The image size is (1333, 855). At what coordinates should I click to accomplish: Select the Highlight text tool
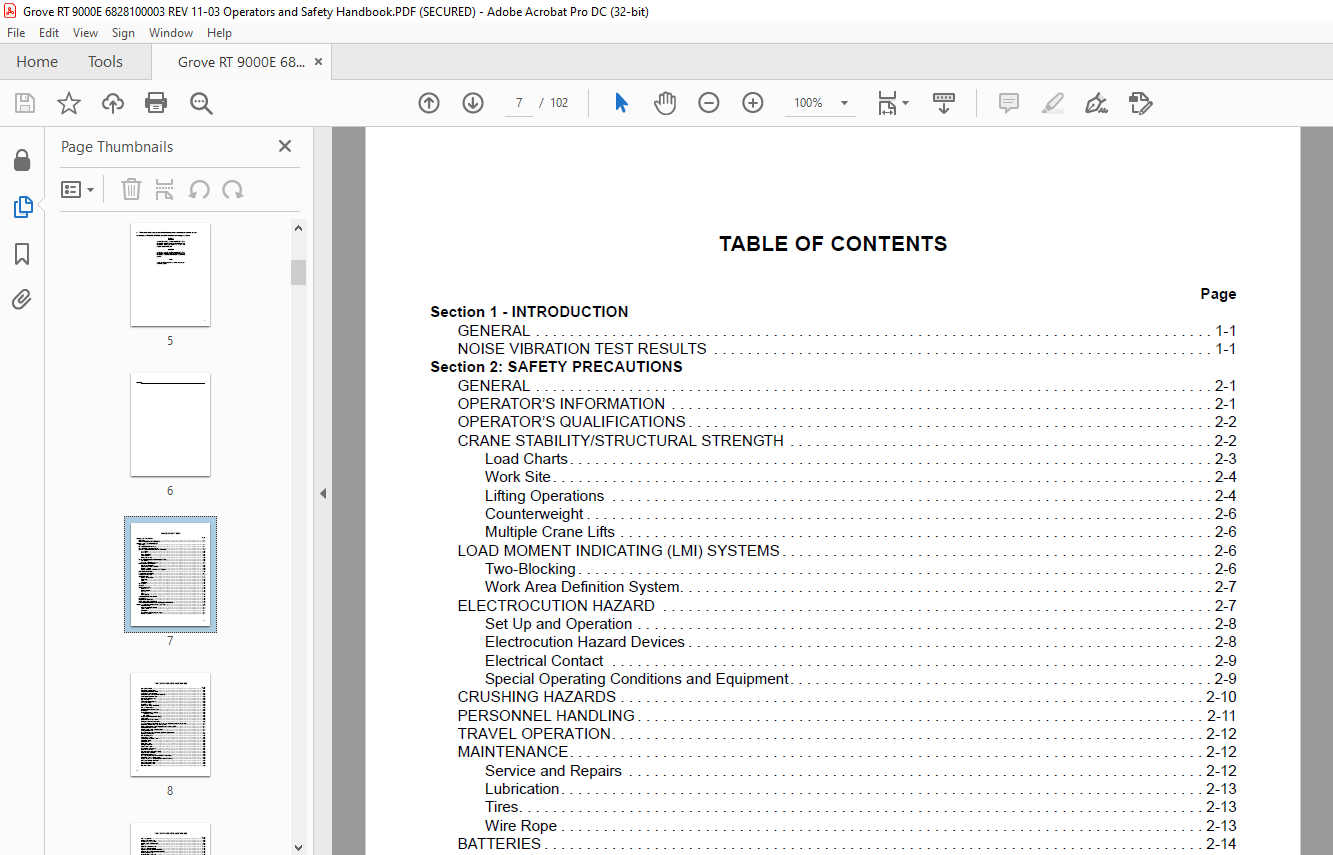(x=1052, y=103)
